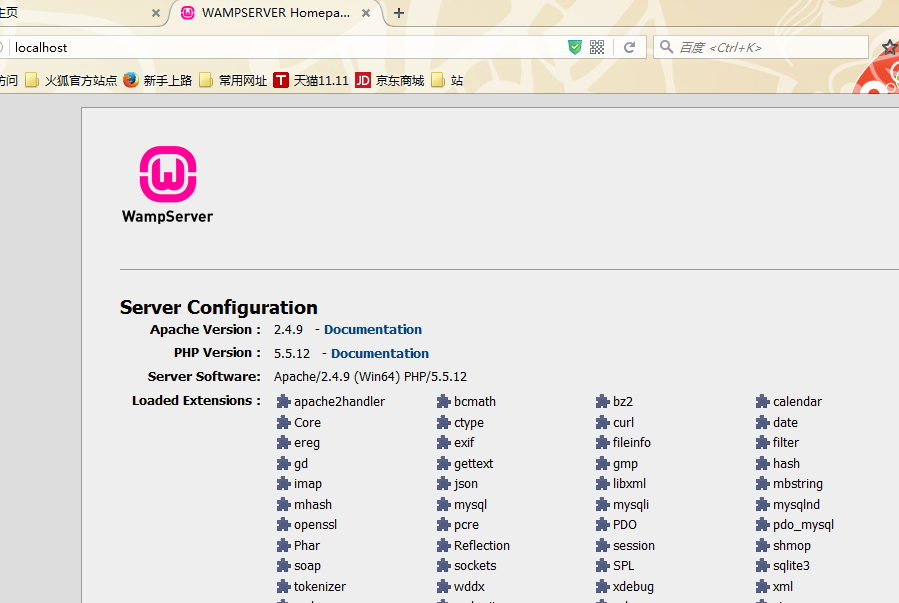Reload the page with the refresh icon

[x=630, y=48]
